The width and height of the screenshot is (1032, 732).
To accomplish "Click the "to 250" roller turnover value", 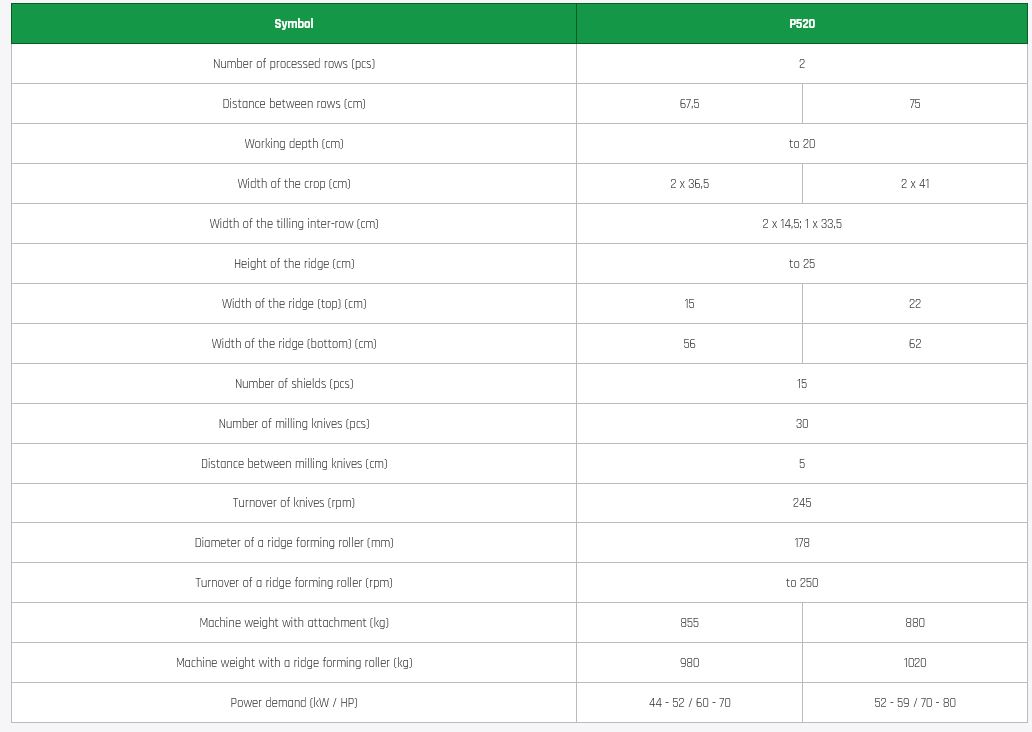I will pyautogui.click(x=802, y=583).
